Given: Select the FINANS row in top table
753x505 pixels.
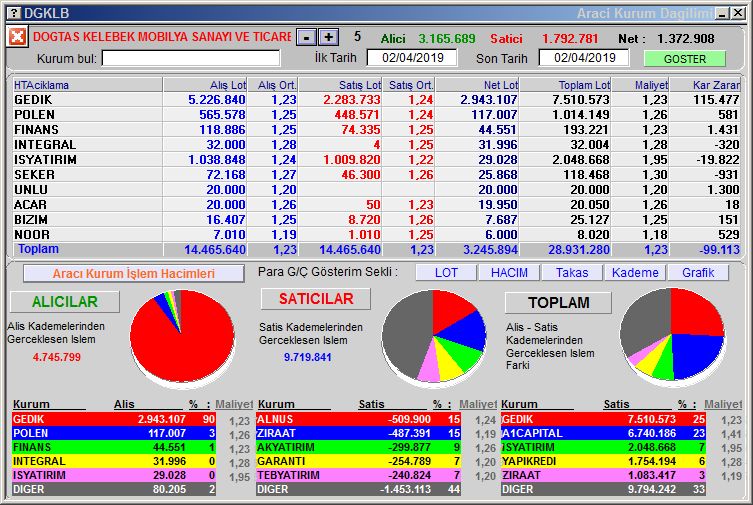Looking at the screenshot, I should tap(376, 130).
